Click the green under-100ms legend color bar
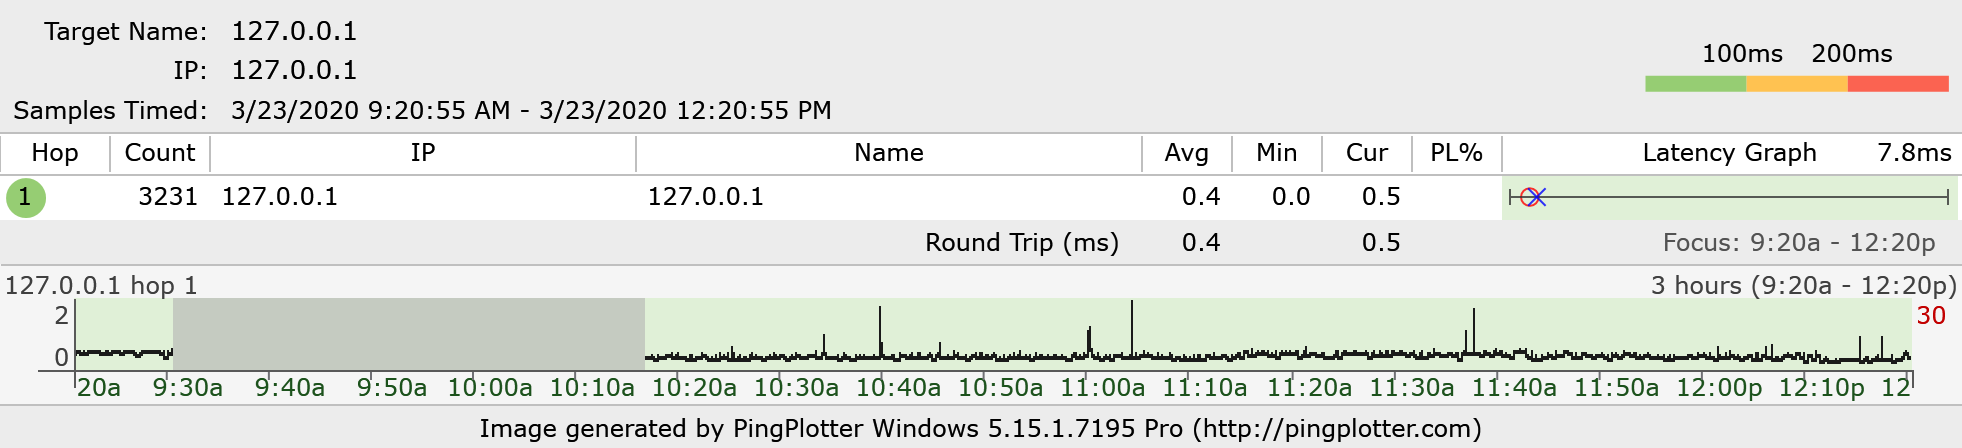The width and height of the screenshot is (1962, 448). (1695, 84)
